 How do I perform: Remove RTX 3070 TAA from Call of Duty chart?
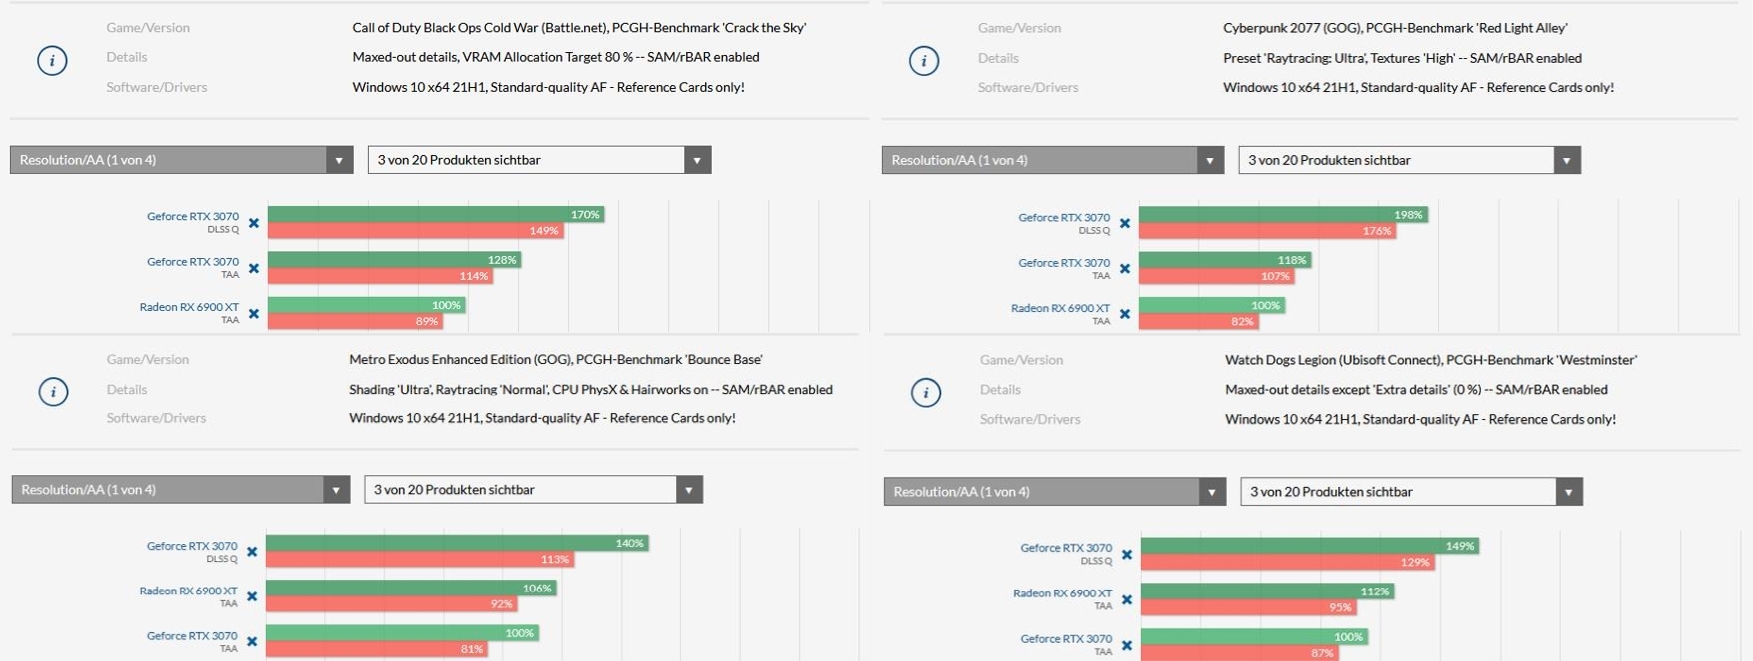(254, 268)
